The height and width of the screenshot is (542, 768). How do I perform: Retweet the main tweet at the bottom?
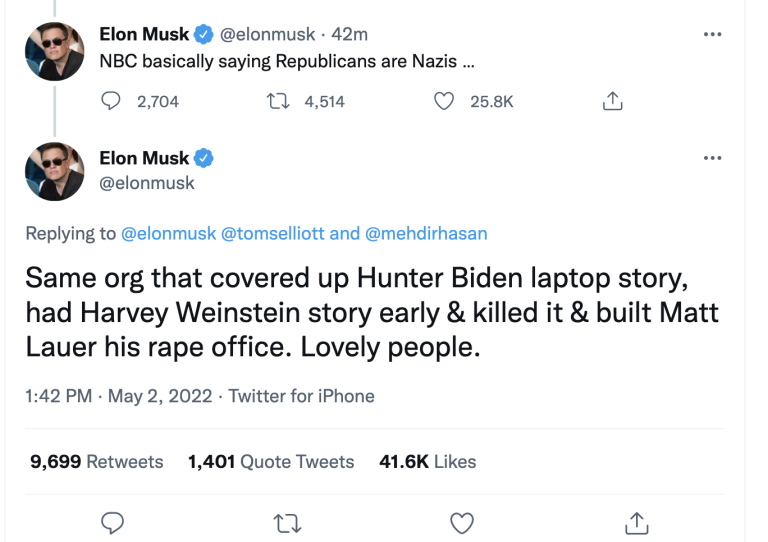coord(288,522)
